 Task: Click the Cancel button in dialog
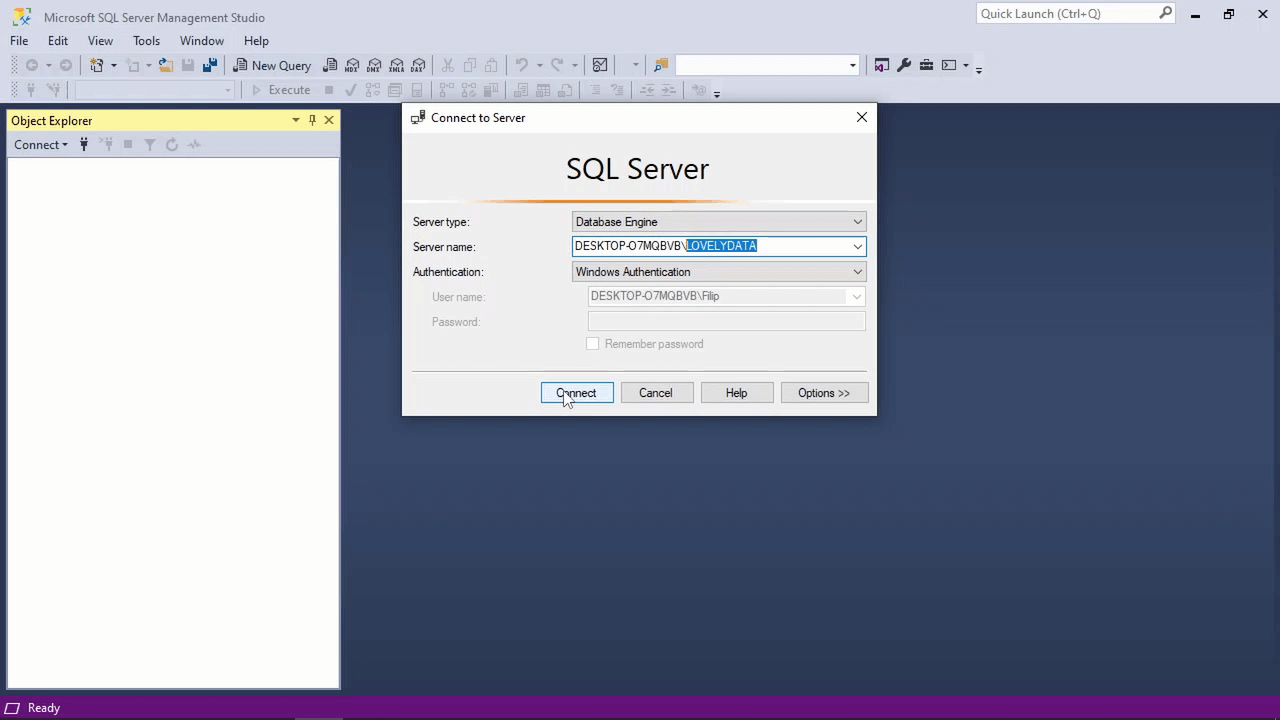click(656, 393)
